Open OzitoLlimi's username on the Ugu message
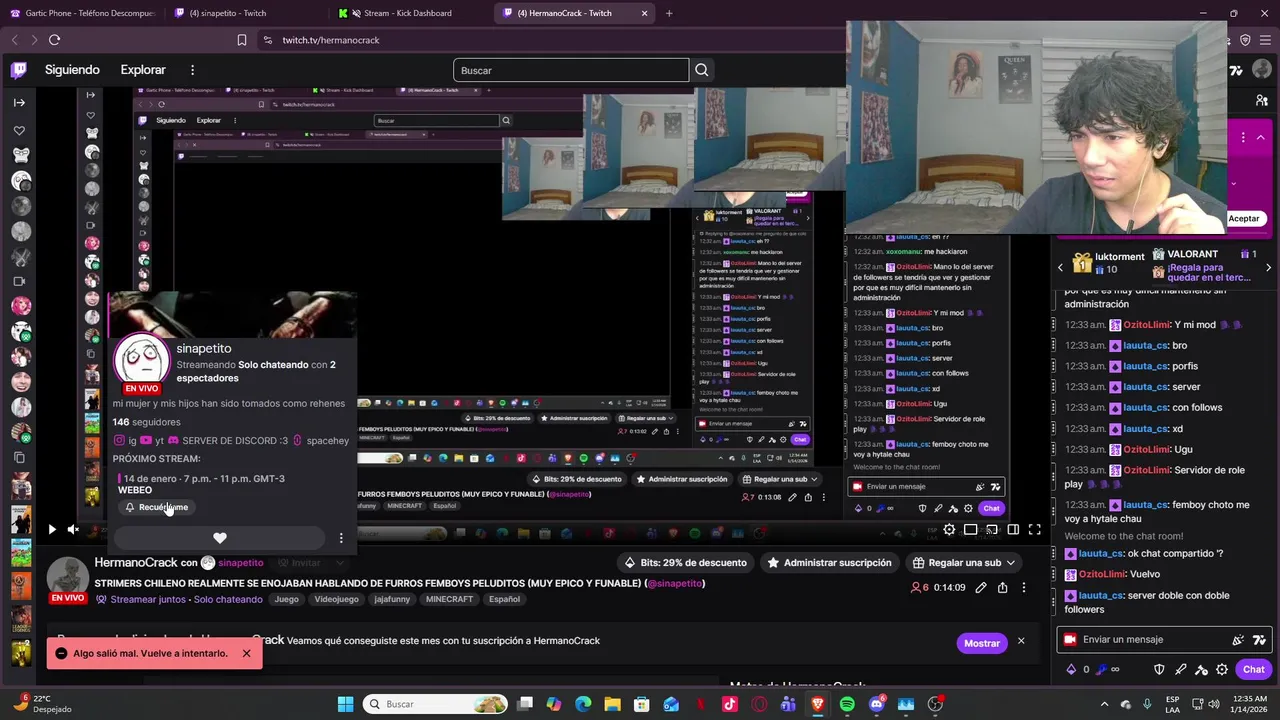The width and height of the screenshot is (1280, 720). 1146,449
